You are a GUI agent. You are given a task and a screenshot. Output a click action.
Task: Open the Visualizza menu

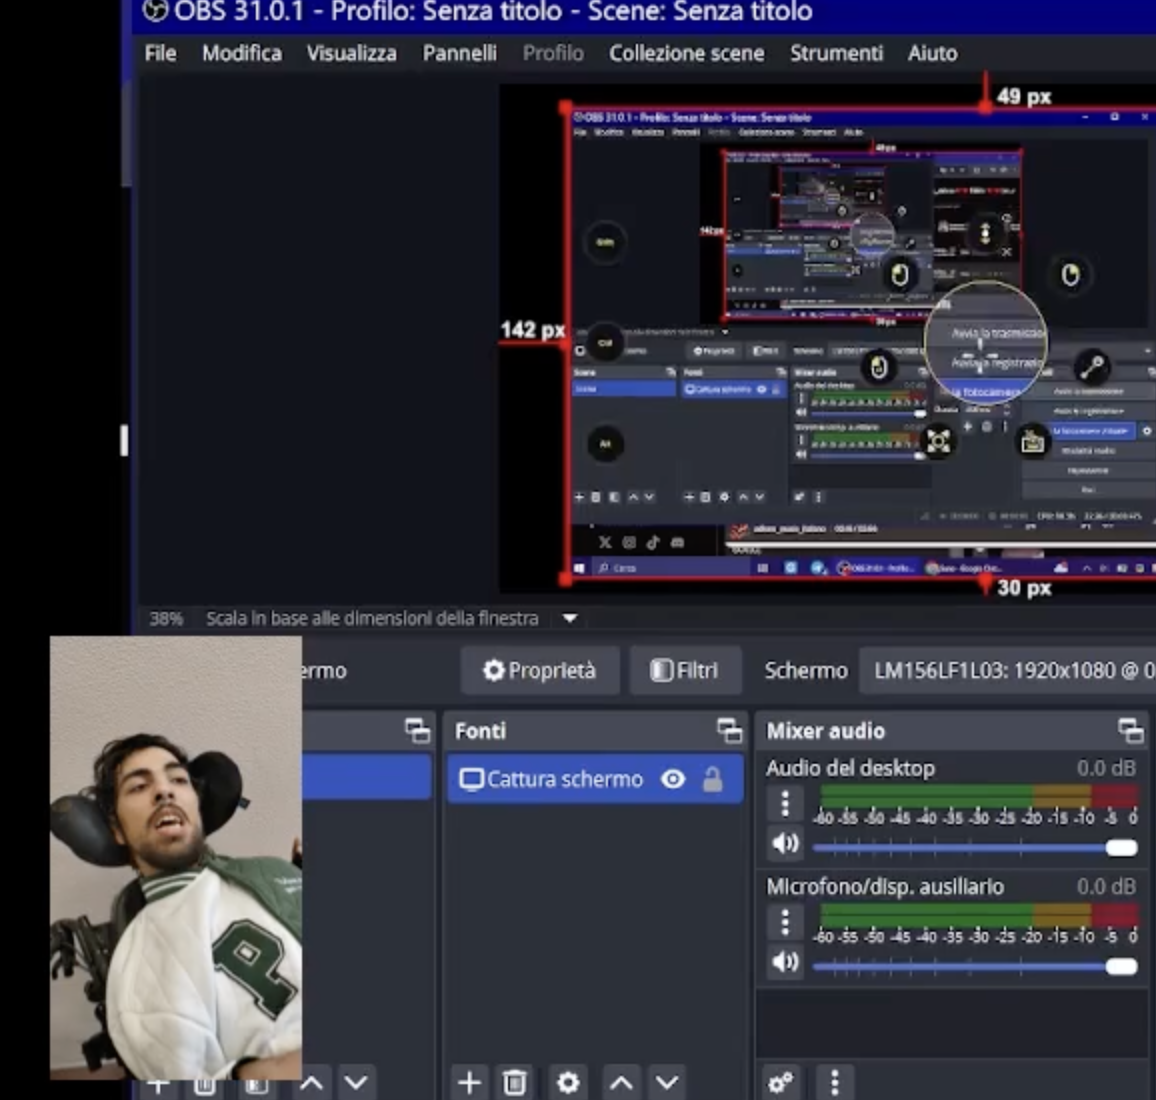(352, 53)
